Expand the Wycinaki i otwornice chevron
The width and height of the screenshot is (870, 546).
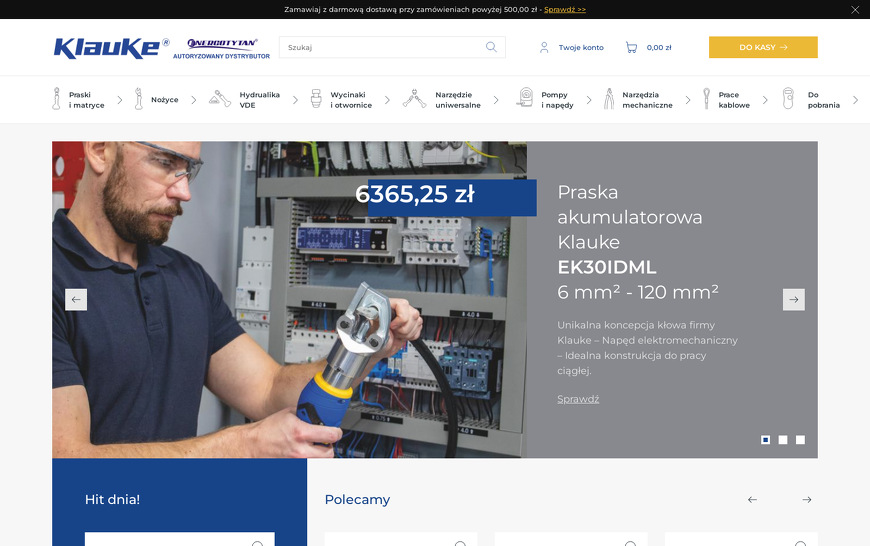387,100
